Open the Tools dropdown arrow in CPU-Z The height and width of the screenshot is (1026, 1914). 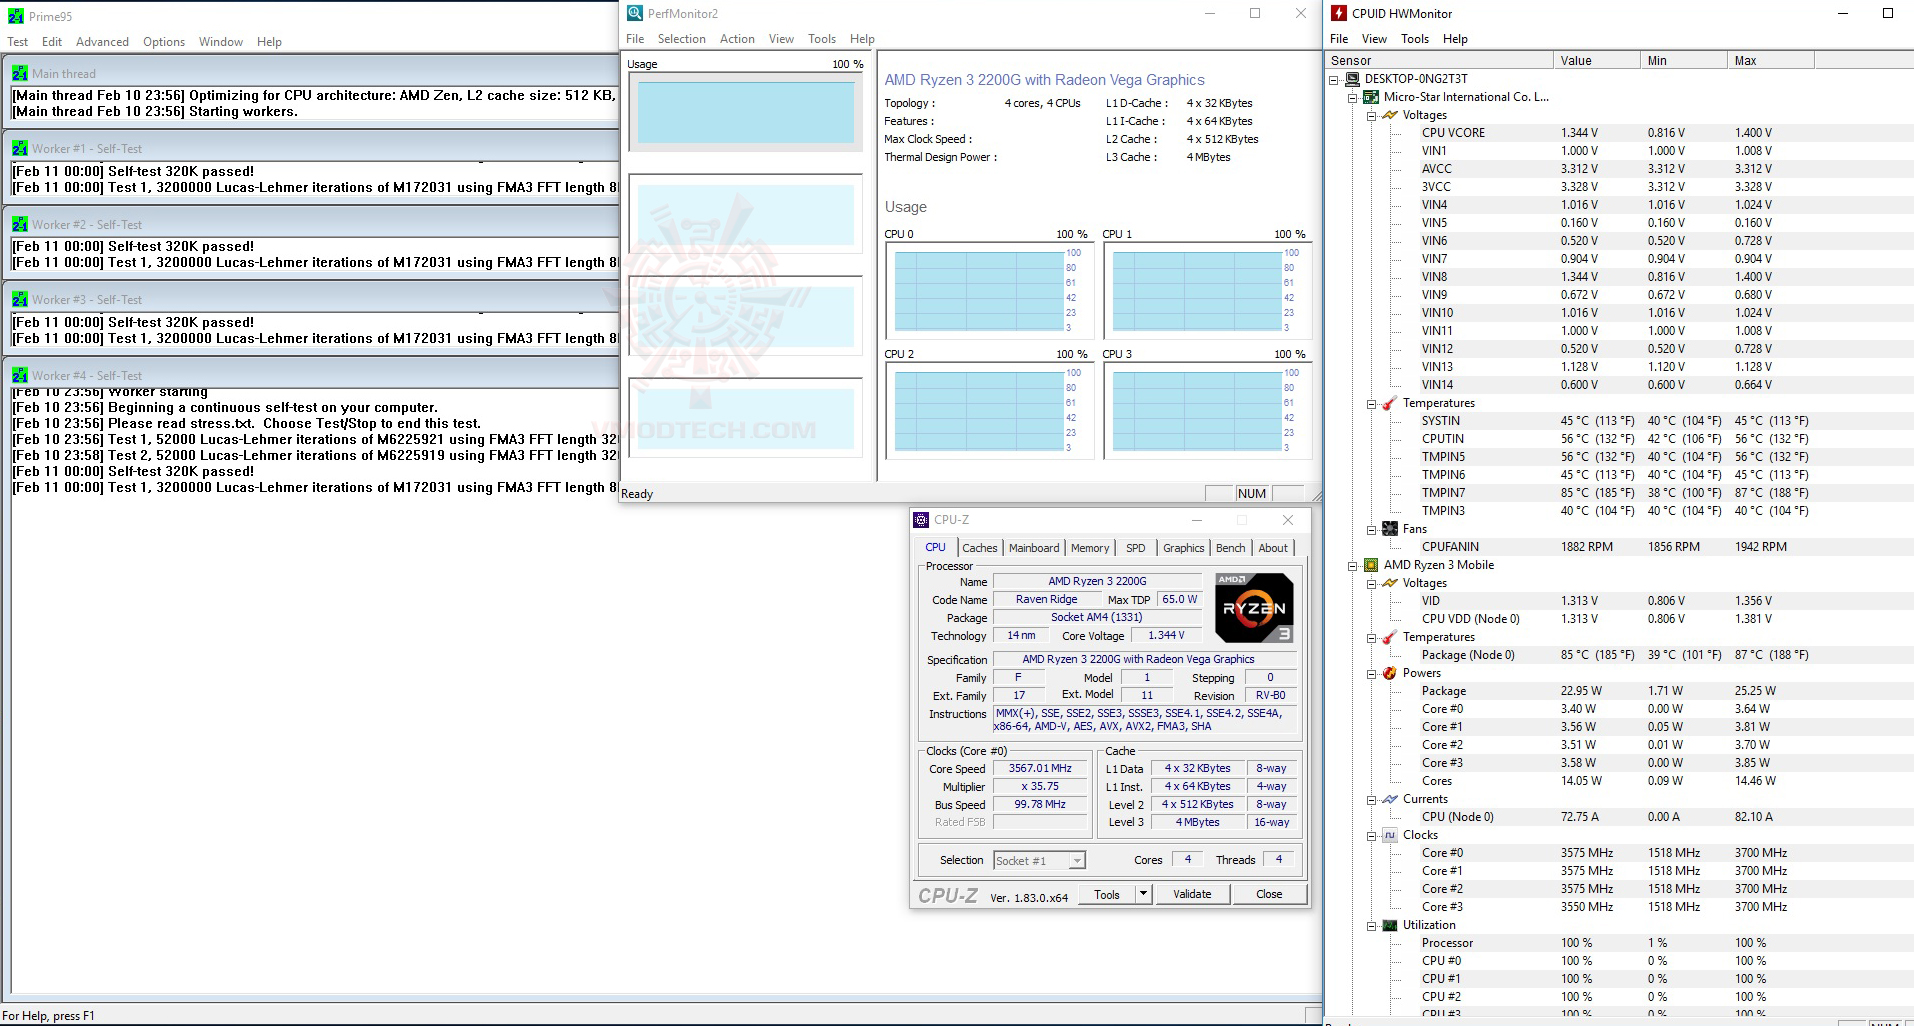click(x=1143, y=894)
